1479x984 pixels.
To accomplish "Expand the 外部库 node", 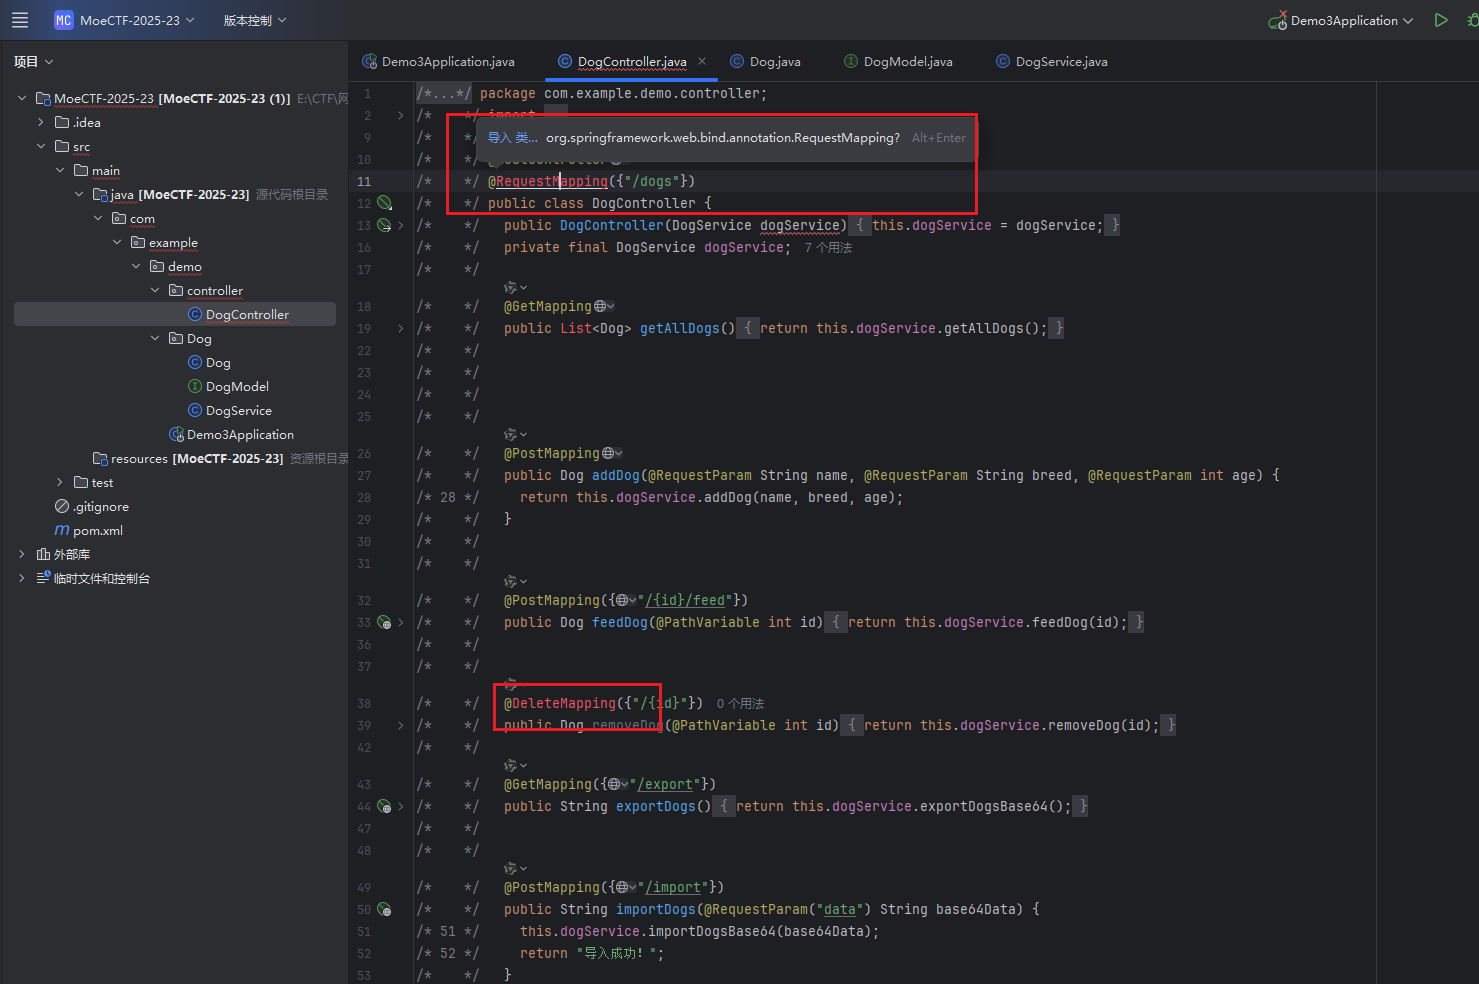I will (22, 554).
